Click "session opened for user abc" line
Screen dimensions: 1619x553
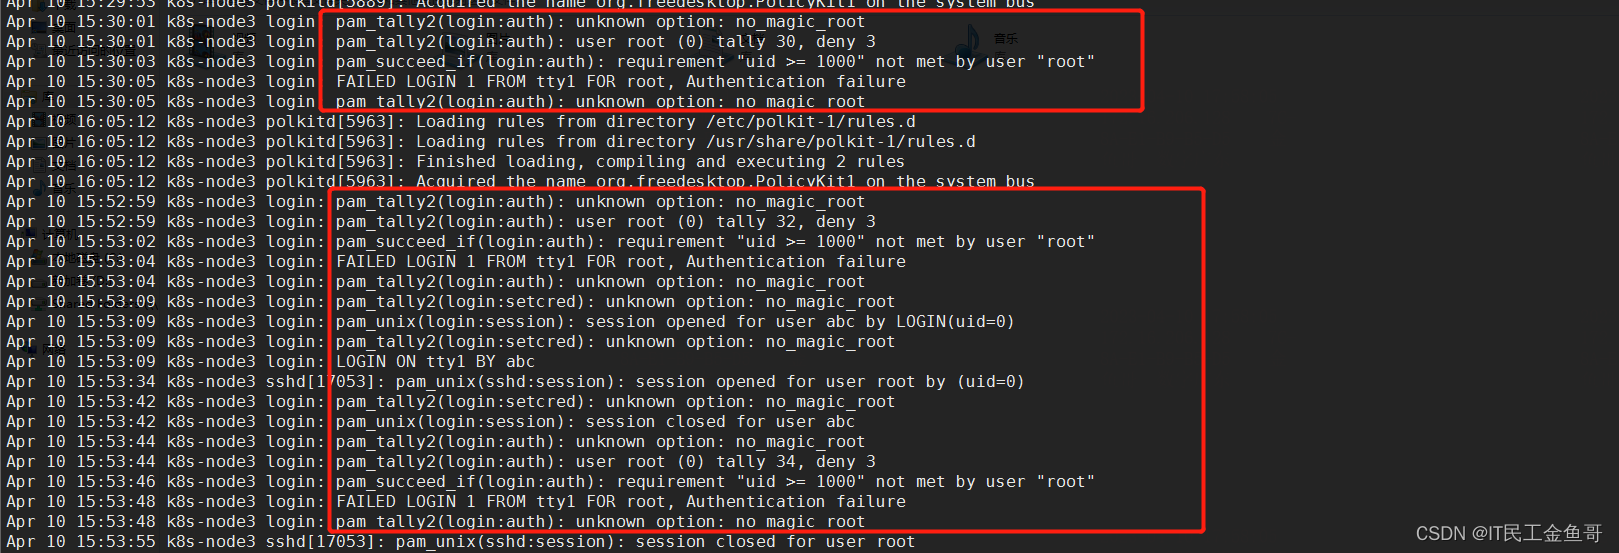click(675, 322)
